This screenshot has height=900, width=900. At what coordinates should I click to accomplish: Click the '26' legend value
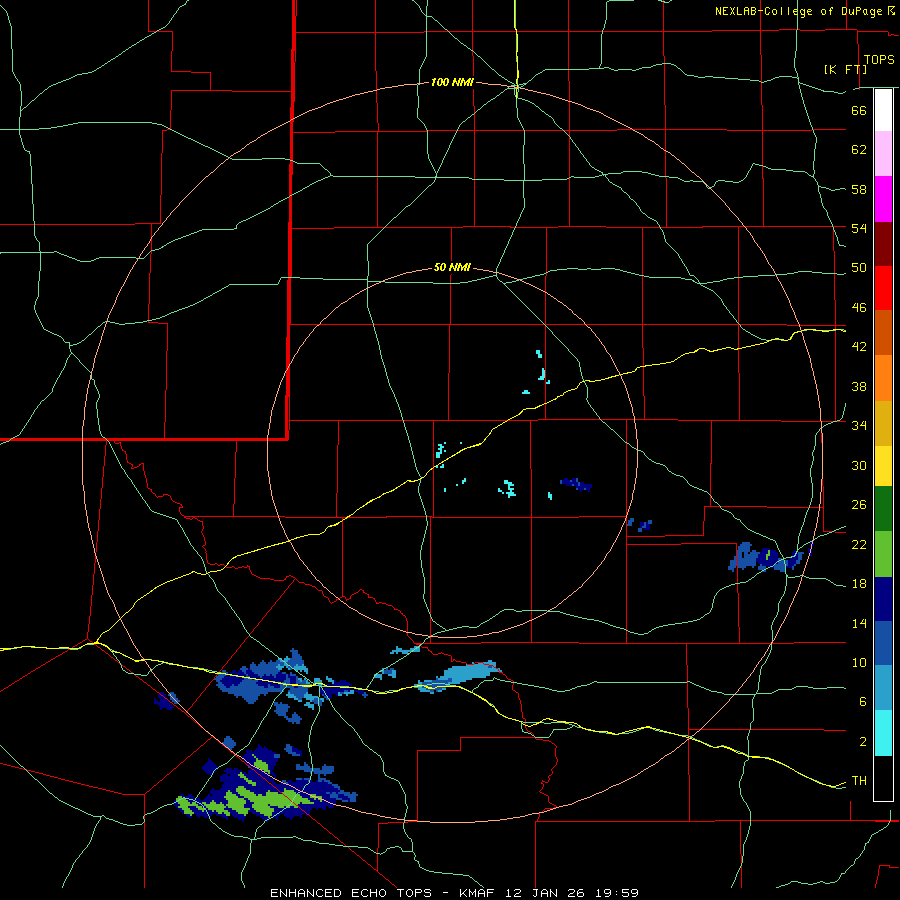[x=859, y=505]
